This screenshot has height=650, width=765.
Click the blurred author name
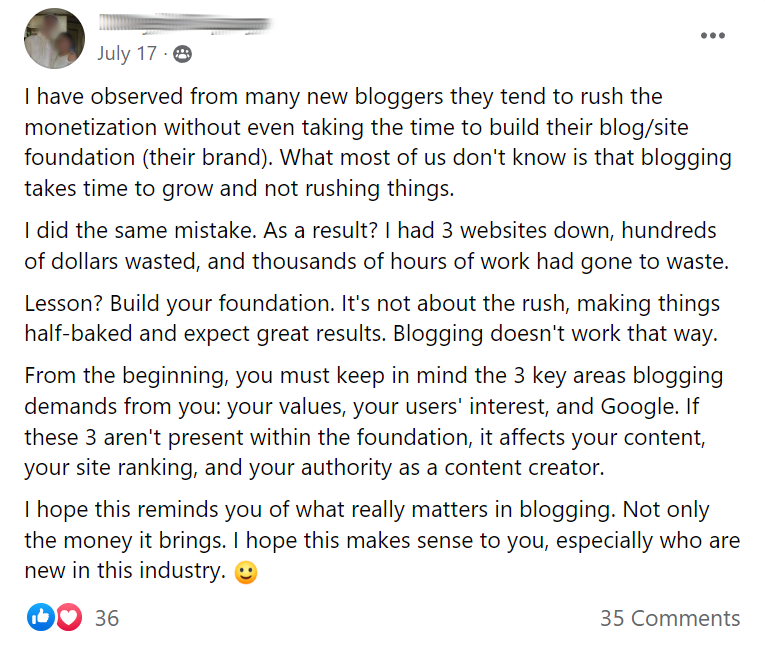click(185, 23)
